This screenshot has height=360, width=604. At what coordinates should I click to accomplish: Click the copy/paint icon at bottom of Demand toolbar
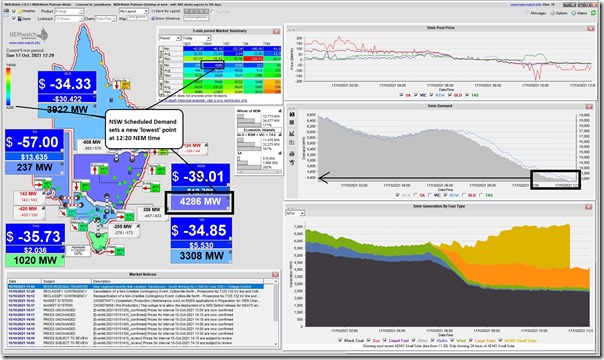pos(292,163)
